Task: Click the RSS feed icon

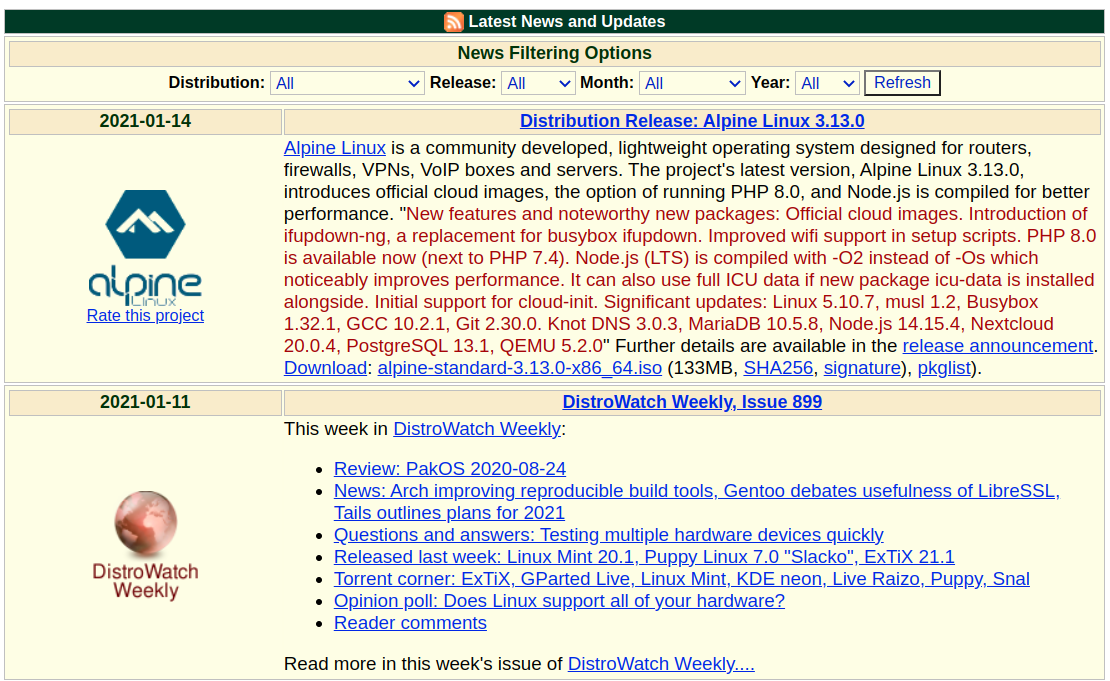Action: click(454, 22)
